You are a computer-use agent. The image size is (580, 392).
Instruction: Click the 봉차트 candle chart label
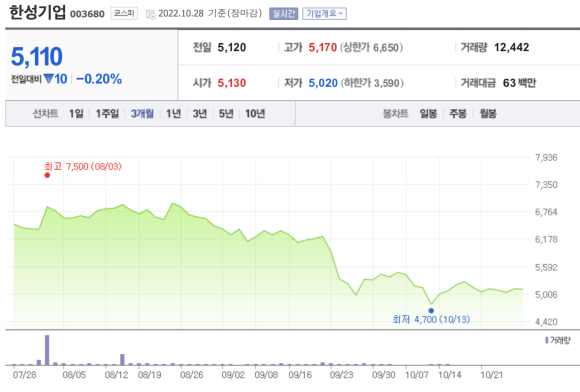pyautogui.click(x=395, y=114)
